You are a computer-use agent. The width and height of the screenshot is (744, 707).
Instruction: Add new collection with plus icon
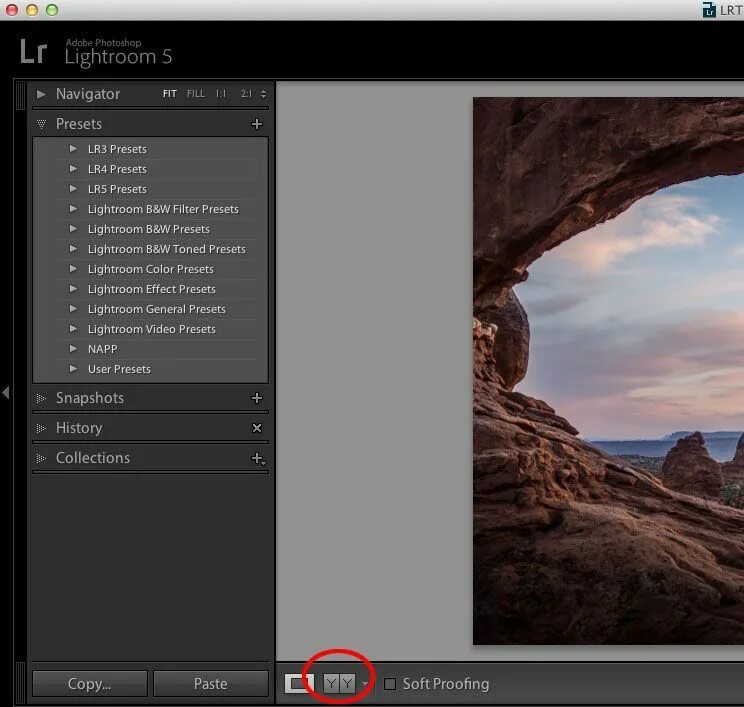click(258, 458)
